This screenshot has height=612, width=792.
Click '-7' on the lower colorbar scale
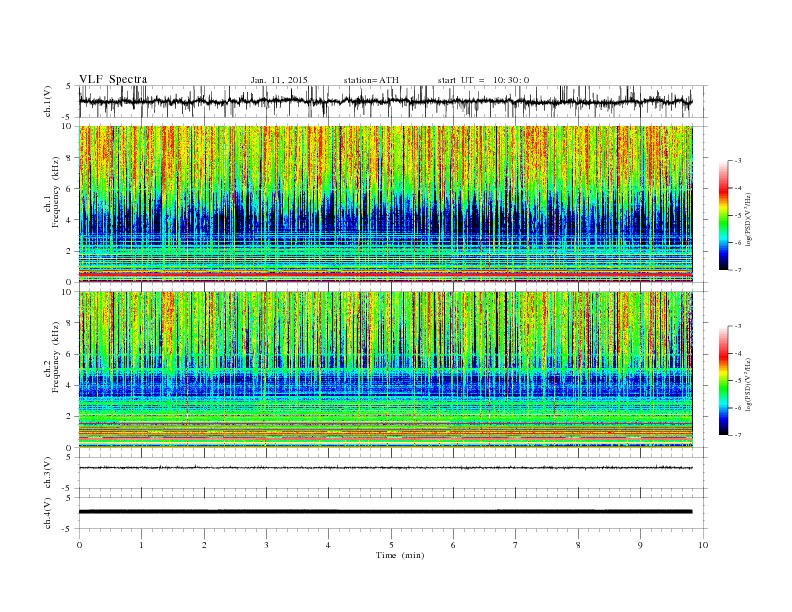pos(737,435)
